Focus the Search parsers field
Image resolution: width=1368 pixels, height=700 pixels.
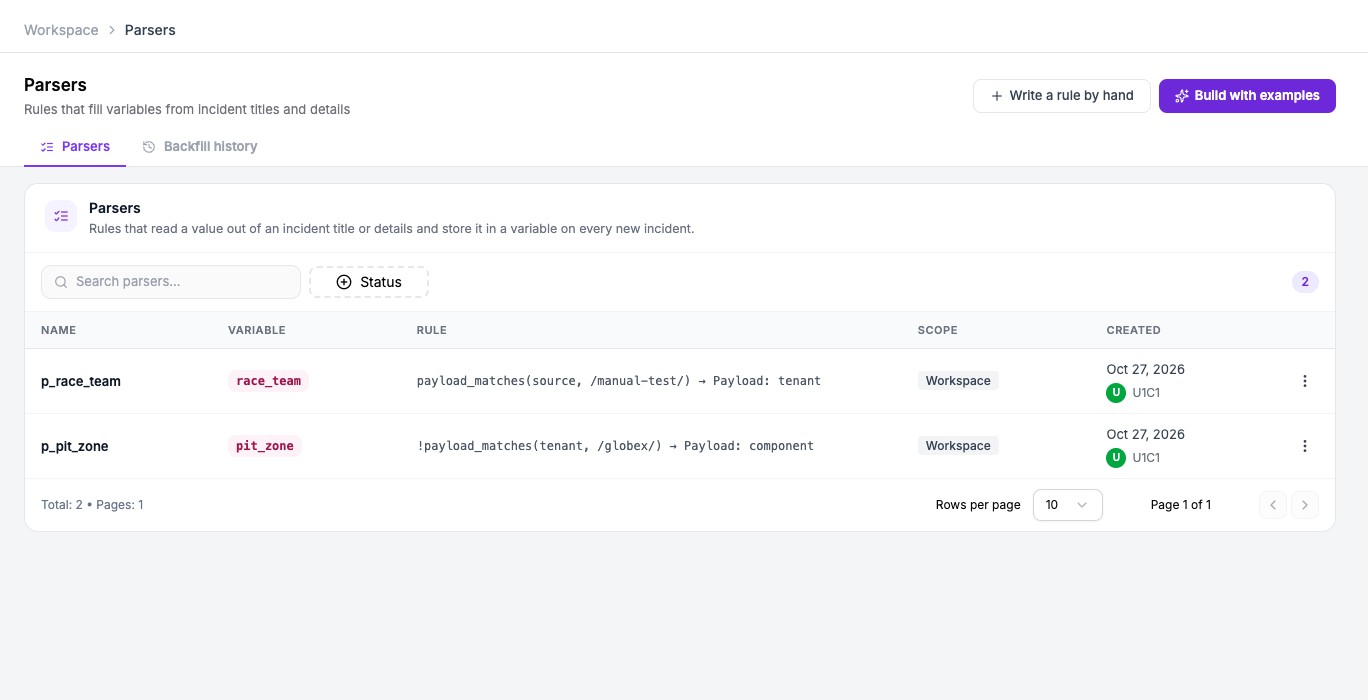pyautogui.click(x=171, y=282)
